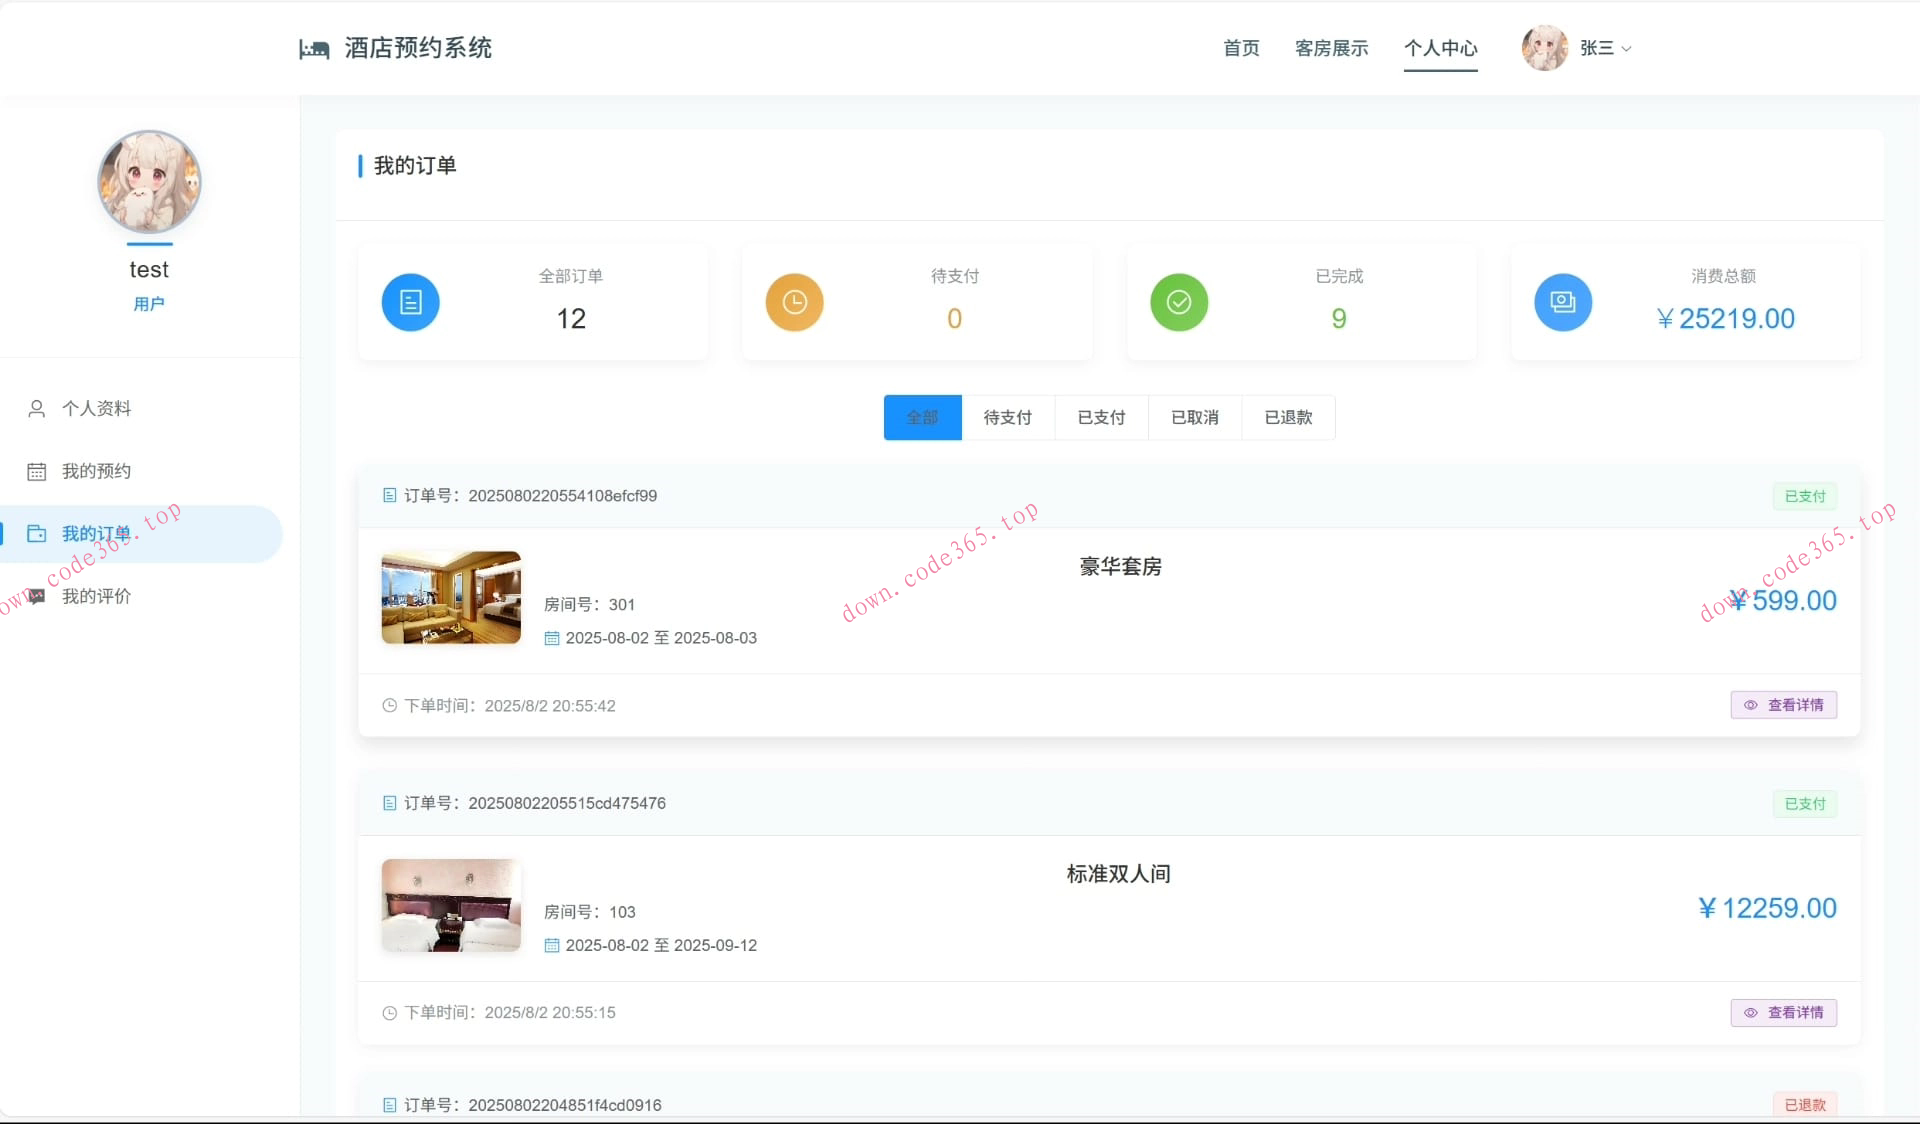The height and width of the screenshot is (1124, 1920).
Task: Select the 待支付 order filter tab
Action: click(x=1008, y=417)
